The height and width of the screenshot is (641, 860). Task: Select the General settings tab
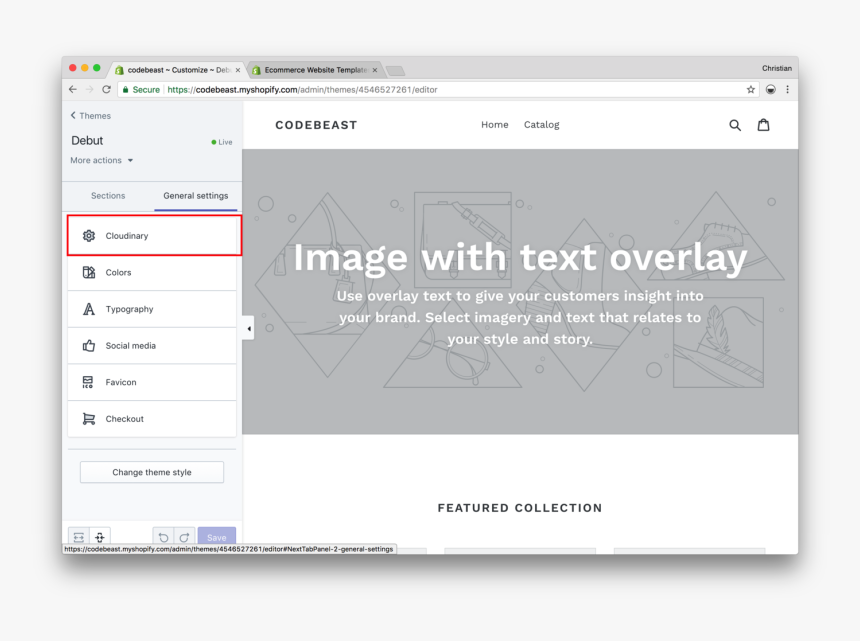click(x=196, y=196)
